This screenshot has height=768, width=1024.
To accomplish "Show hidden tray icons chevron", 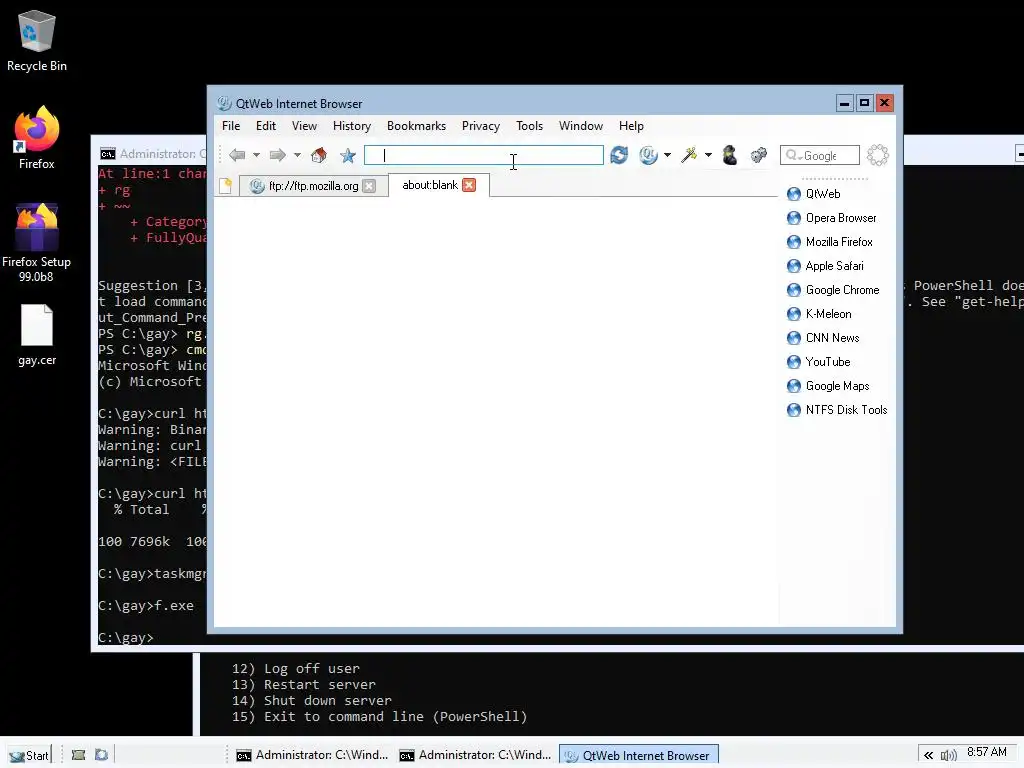I will point(928,756).
